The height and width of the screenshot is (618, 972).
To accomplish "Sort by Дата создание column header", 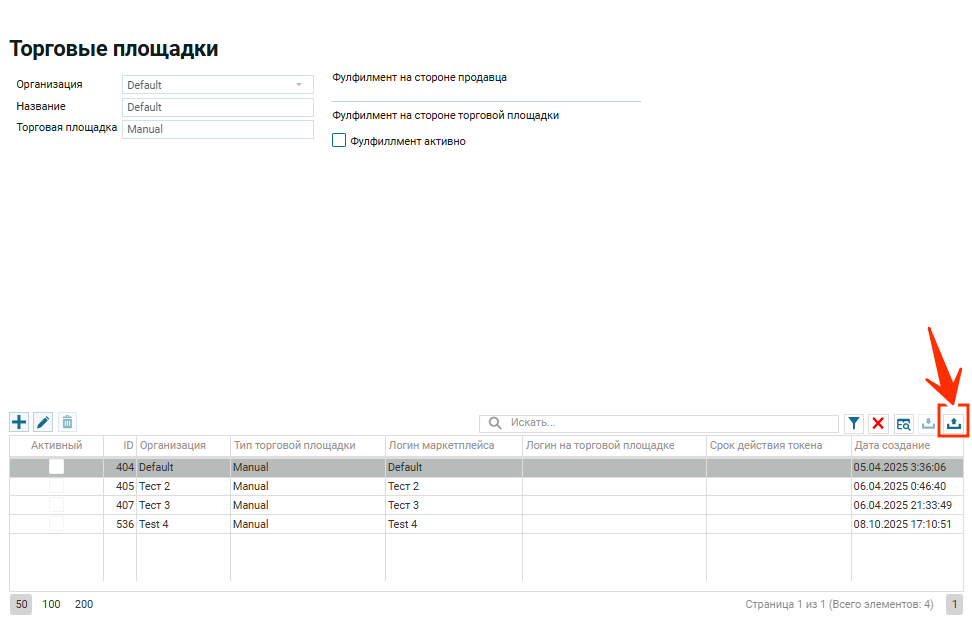I will pyautogui.click(x=891, y=445).
